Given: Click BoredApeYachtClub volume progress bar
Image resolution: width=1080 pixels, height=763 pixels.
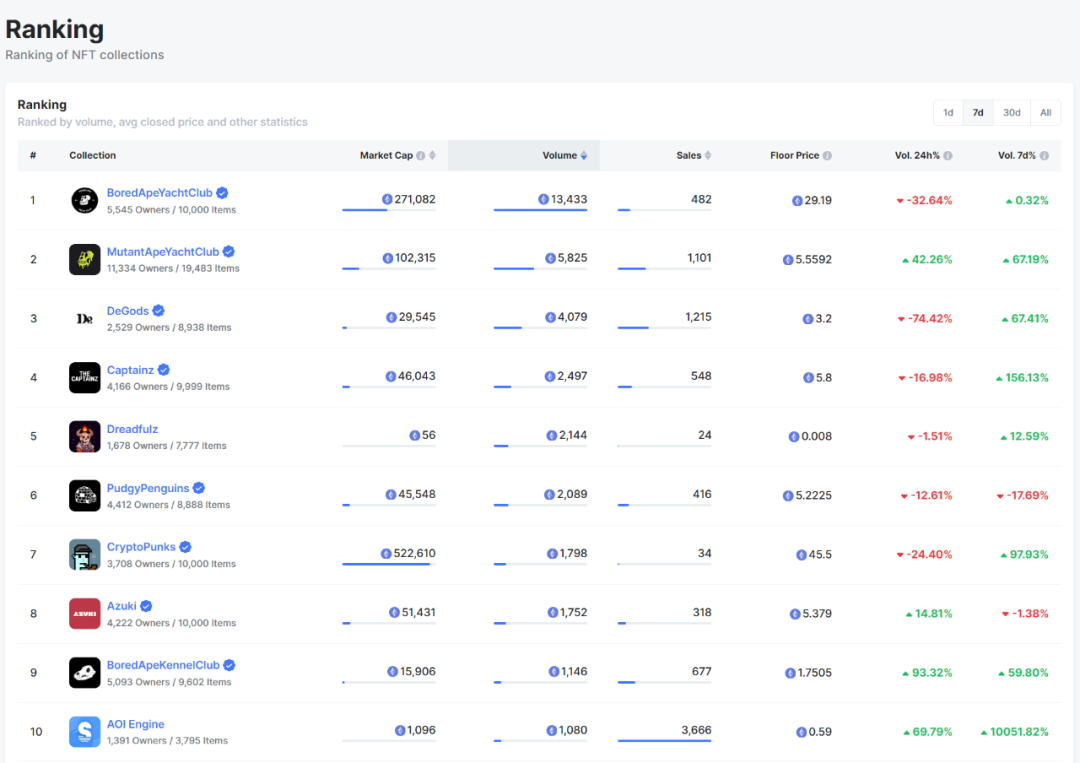Looking at the screenshot, I should [541, 210].
